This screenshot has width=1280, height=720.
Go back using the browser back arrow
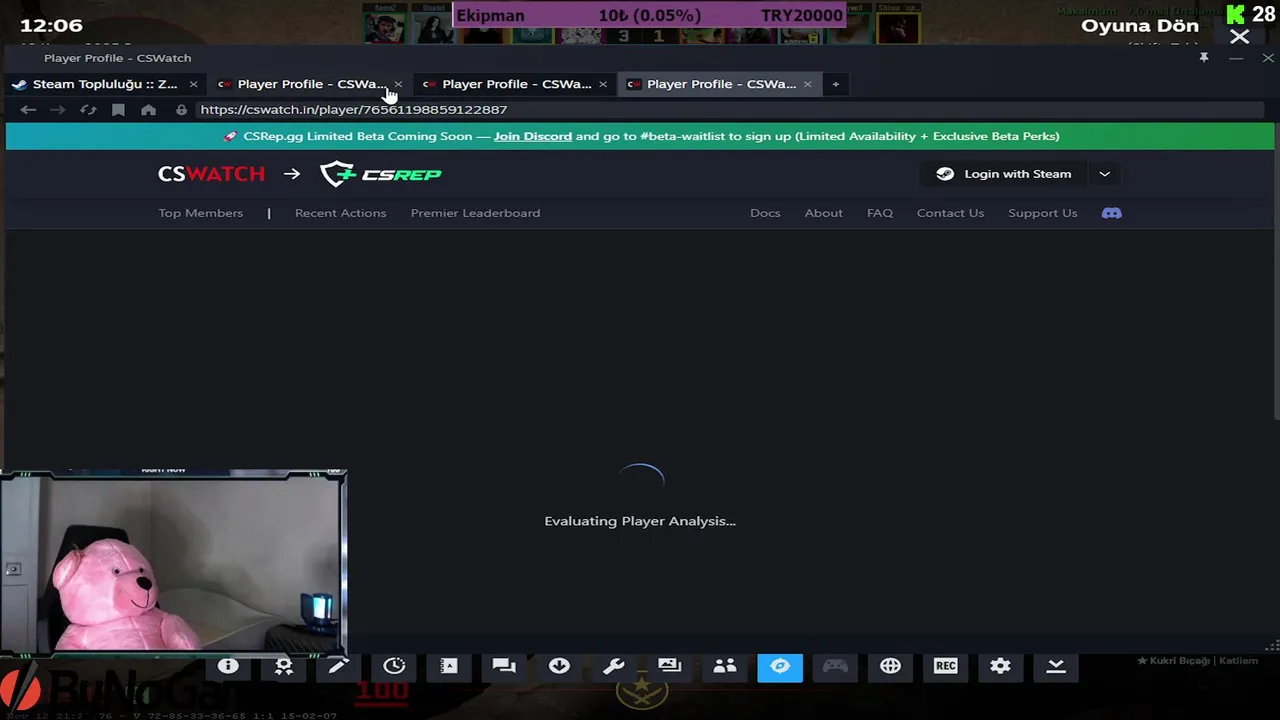(x=28, y=110)
